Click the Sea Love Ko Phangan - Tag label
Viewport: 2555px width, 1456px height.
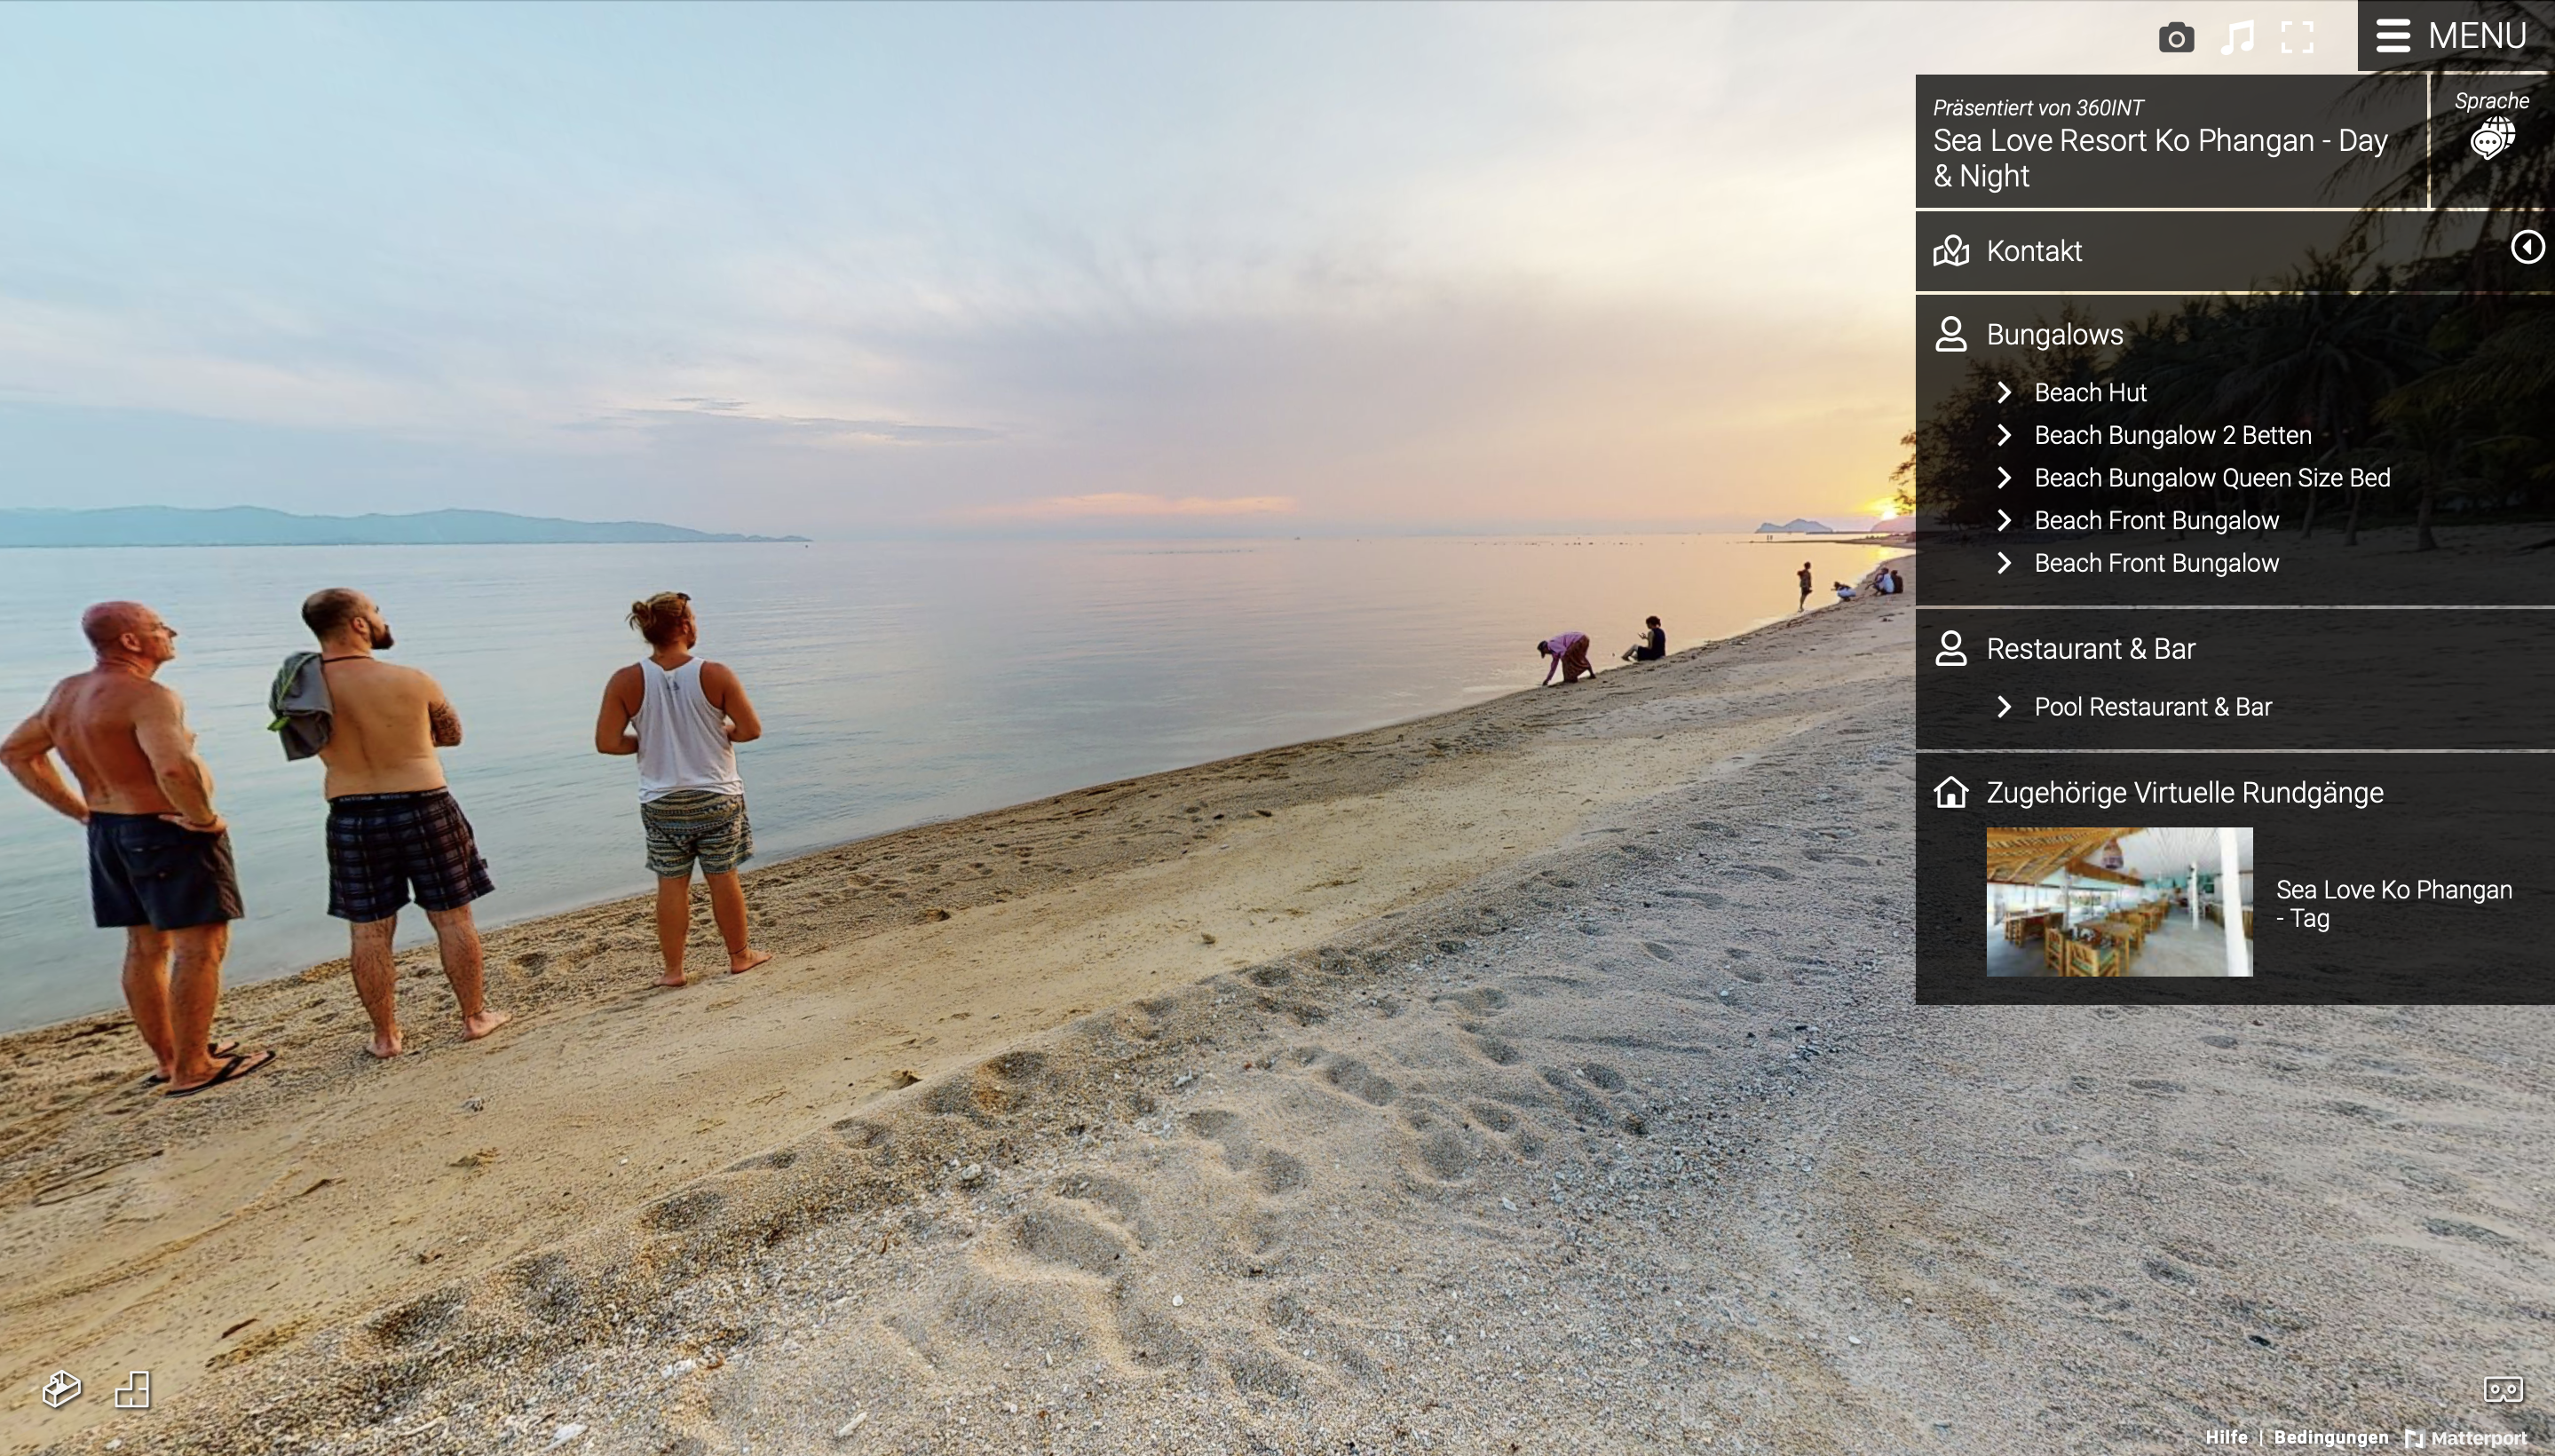(x=2394, y=904)
